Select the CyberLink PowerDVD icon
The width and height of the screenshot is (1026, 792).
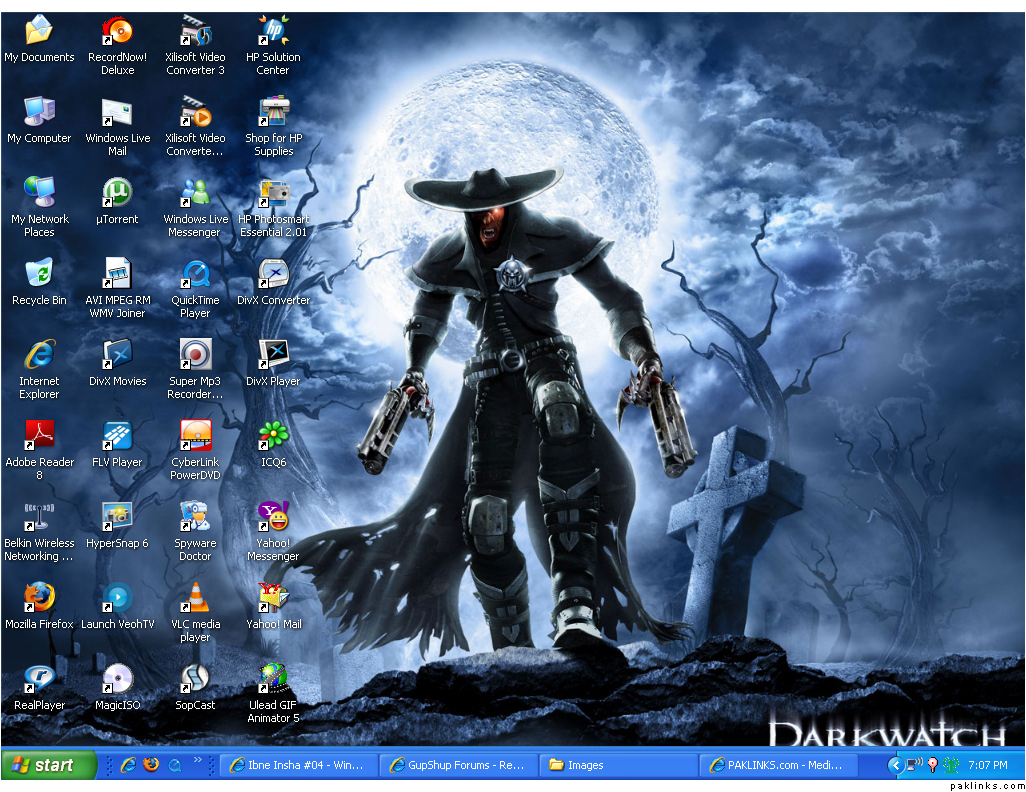(195, 435)
